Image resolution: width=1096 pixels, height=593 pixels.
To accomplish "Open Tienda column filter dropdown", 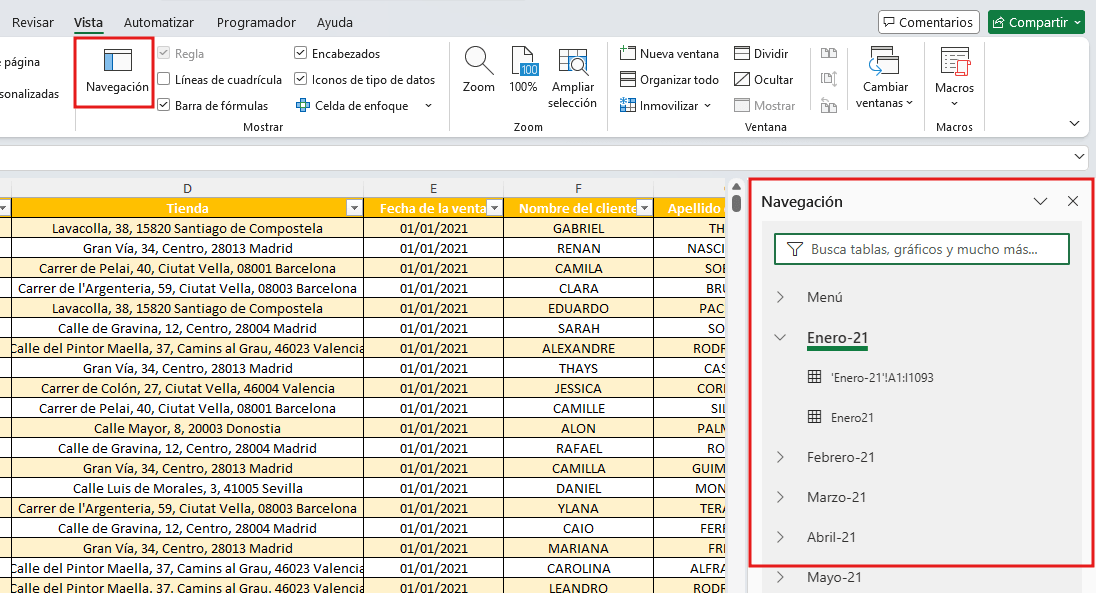I will pyautogui.click(x=354, y=208).
